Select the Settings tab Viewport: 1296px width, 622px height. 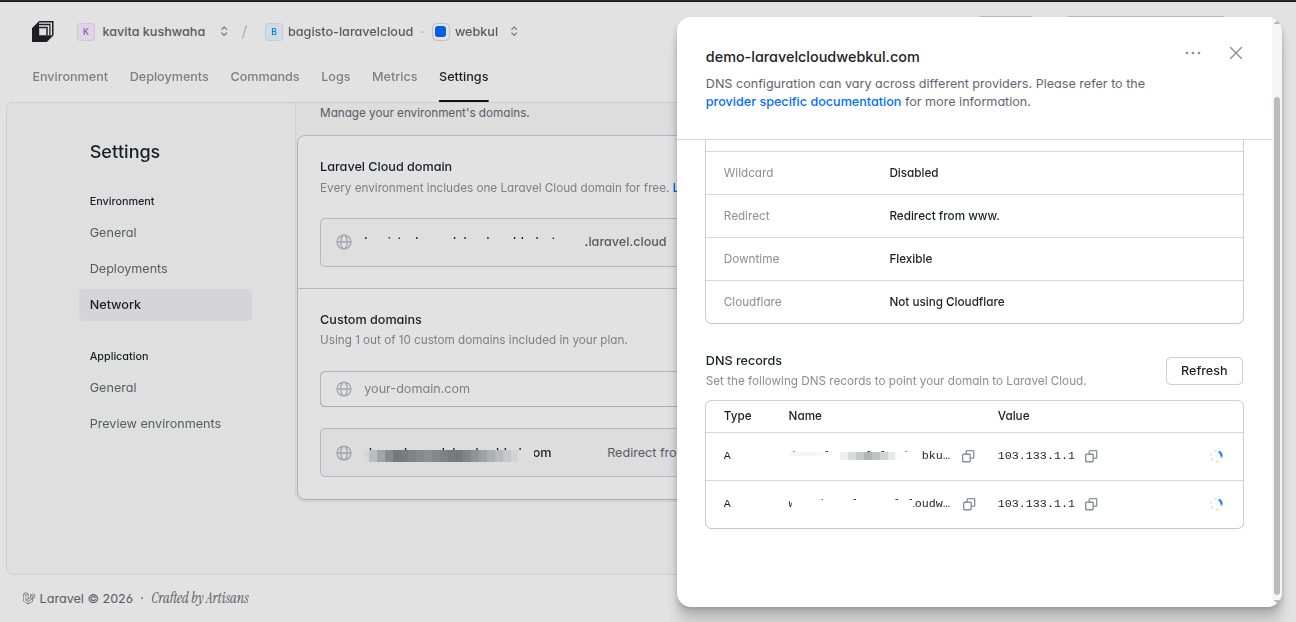point(464,77)
